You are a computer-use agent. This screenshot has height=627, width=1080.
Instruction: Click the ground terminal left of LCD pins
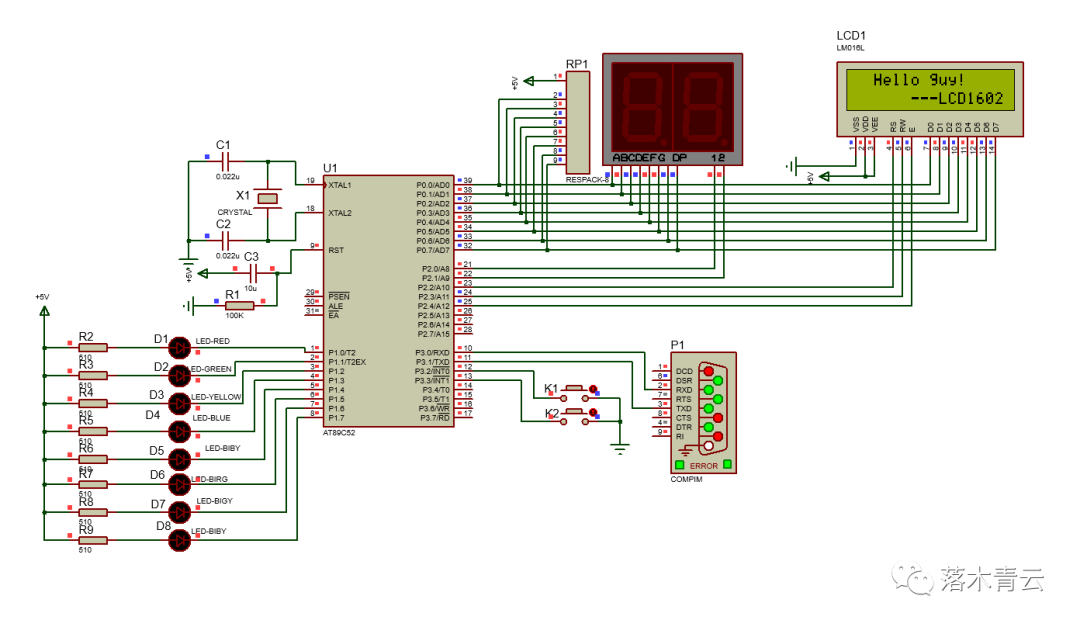791,166
